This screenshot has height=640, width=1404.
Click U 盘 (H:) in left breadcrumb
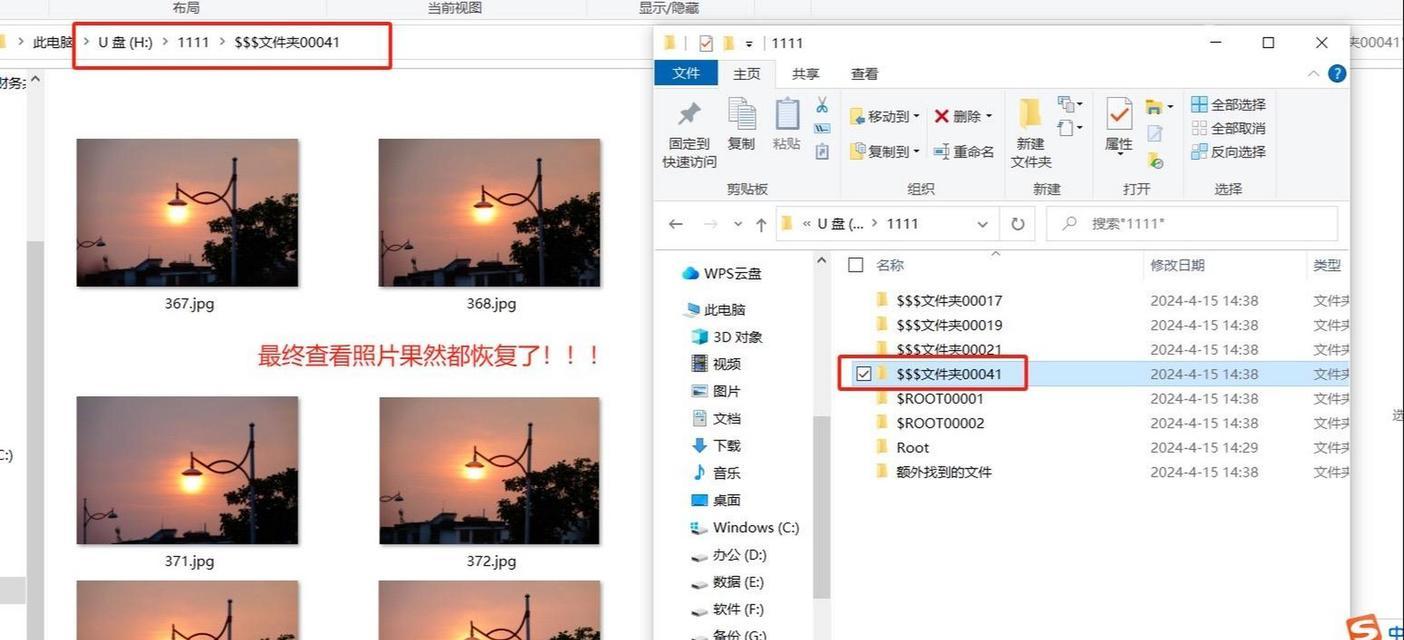coord(125,42)
